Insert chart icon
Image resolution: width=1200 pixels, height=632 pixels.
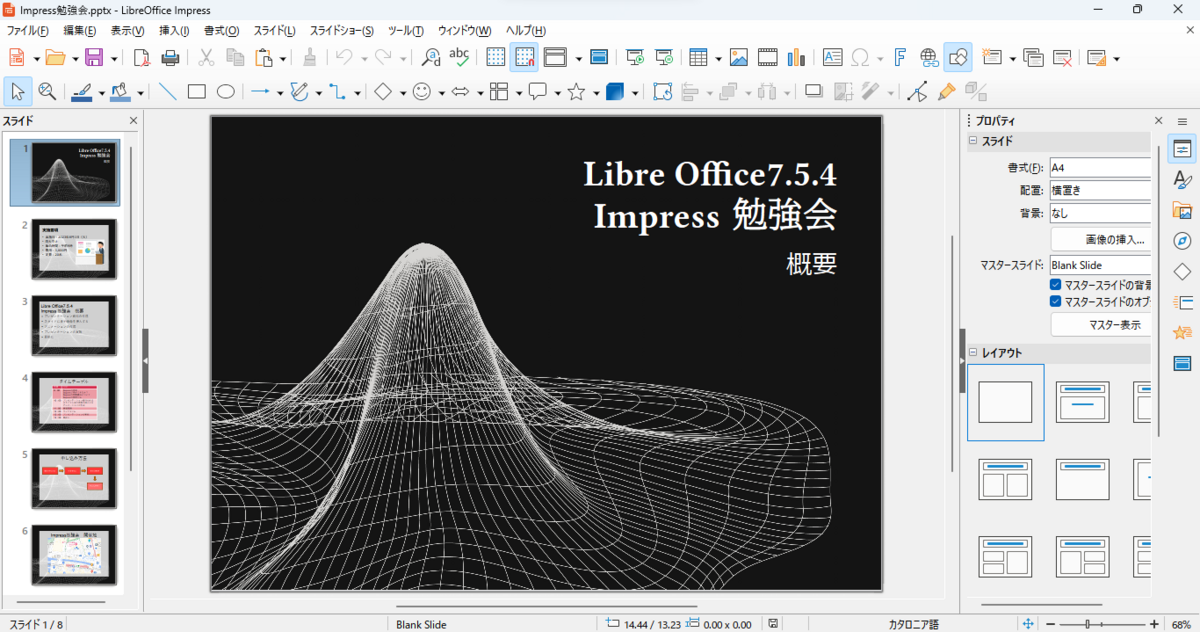[797, 57]
